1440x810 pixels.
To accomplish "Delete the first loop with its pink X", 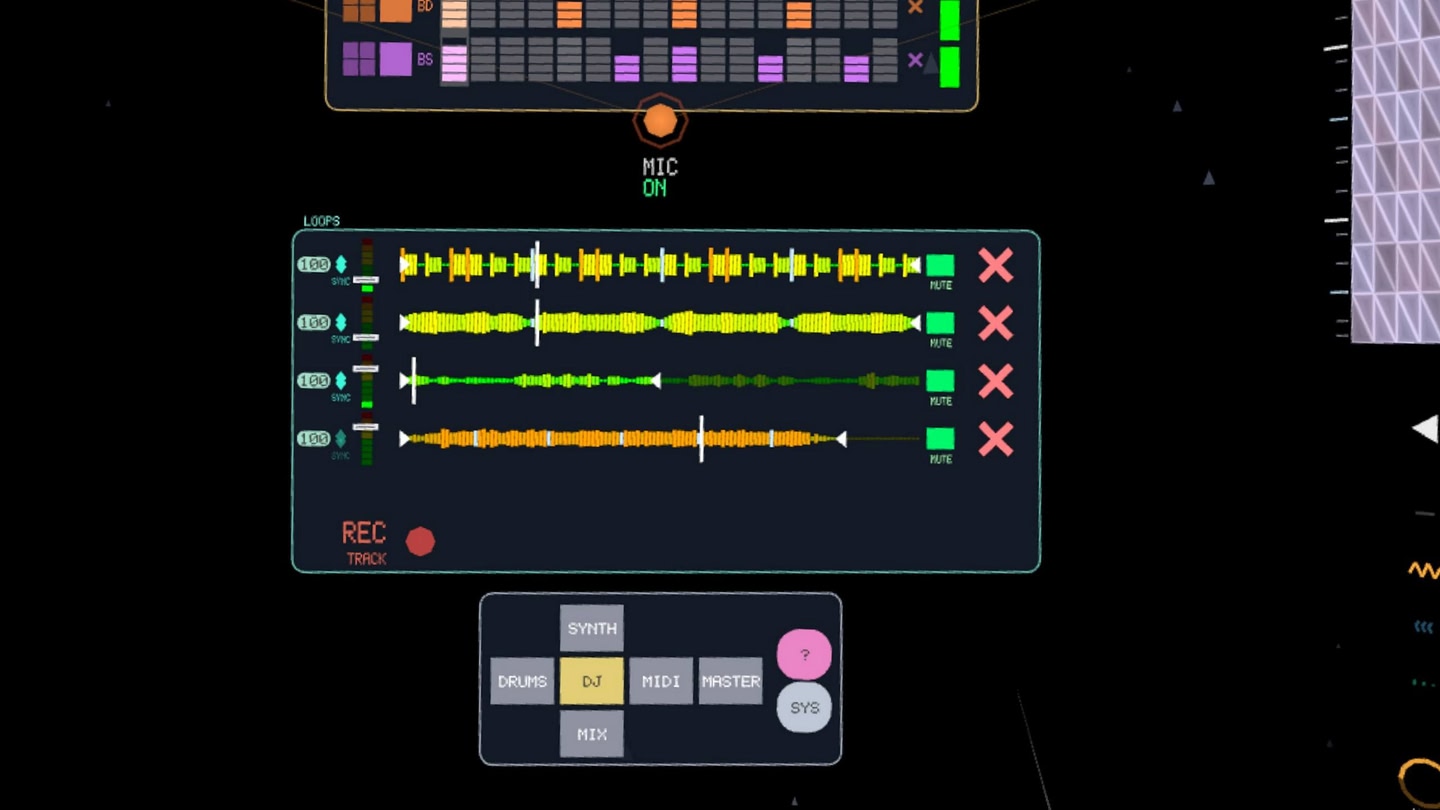I will (x=995, y=266).
